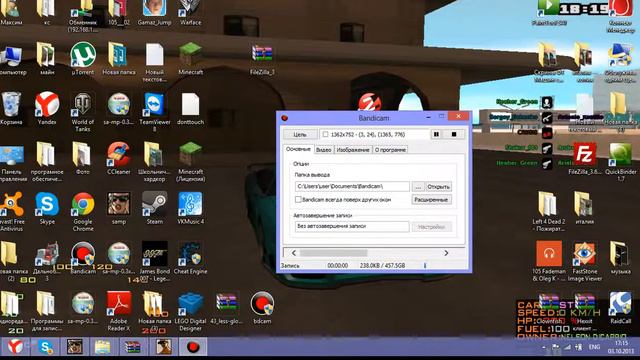Open WinRAR from the taskbar
This screenshot has height=360, width=640.
[133, 347]
